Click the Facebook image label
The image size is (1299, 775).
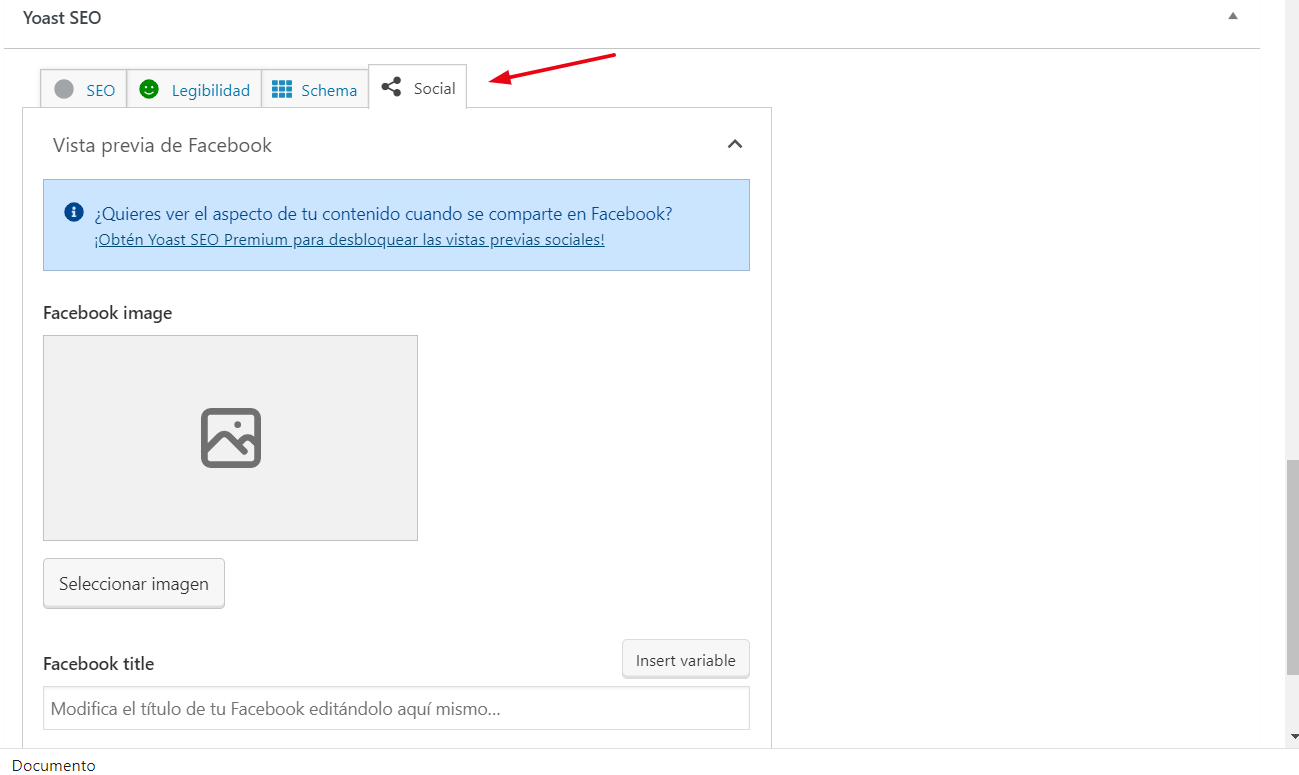[x=108, y=313]
